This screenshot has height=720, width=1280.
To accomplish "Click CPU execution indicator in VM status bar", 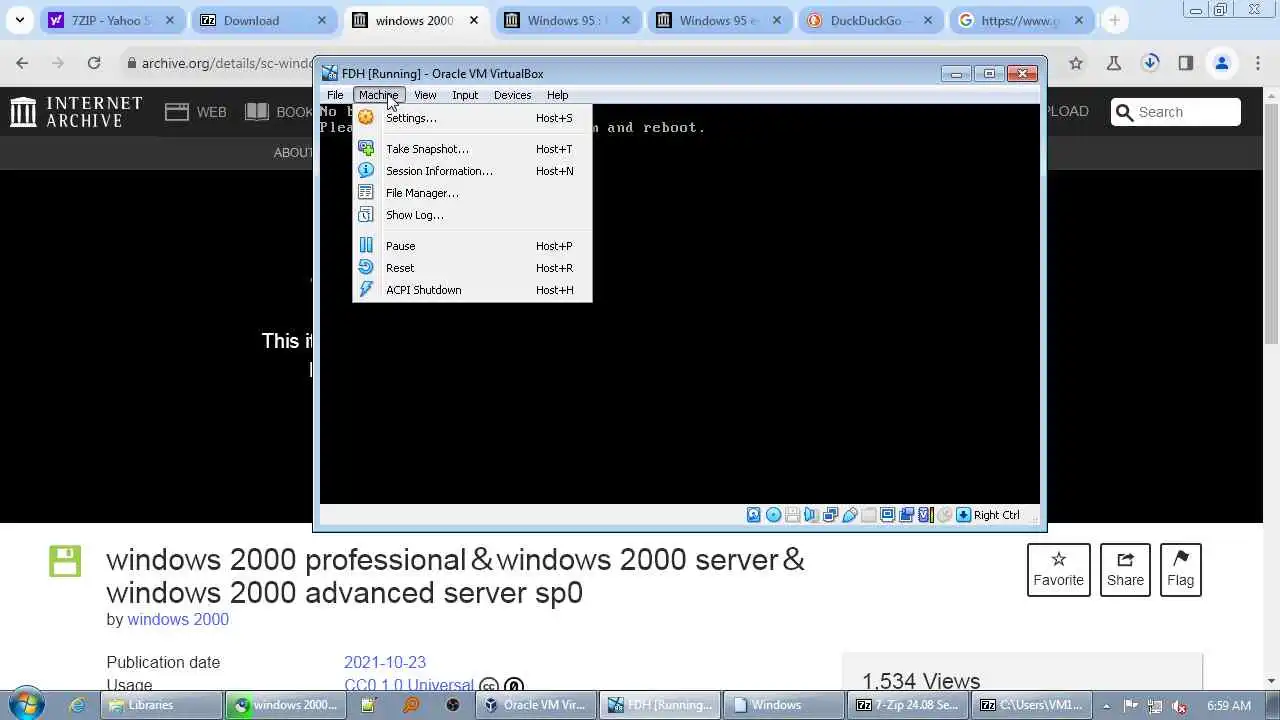I will (x=925, y=515).
